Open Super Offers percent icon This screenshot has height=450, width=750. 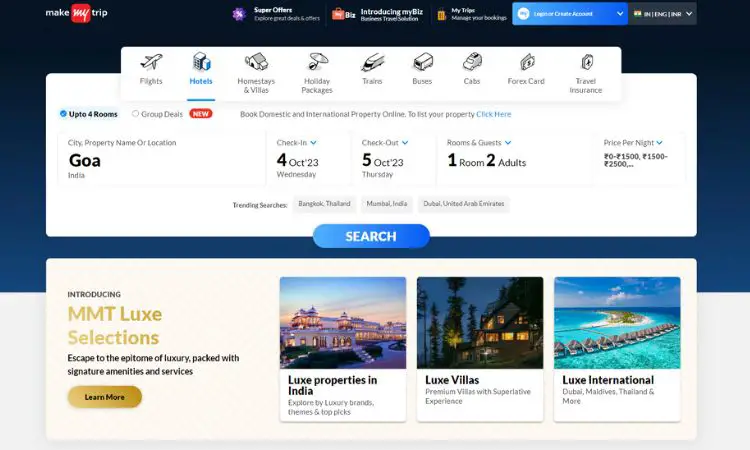[x=239, y=14]
